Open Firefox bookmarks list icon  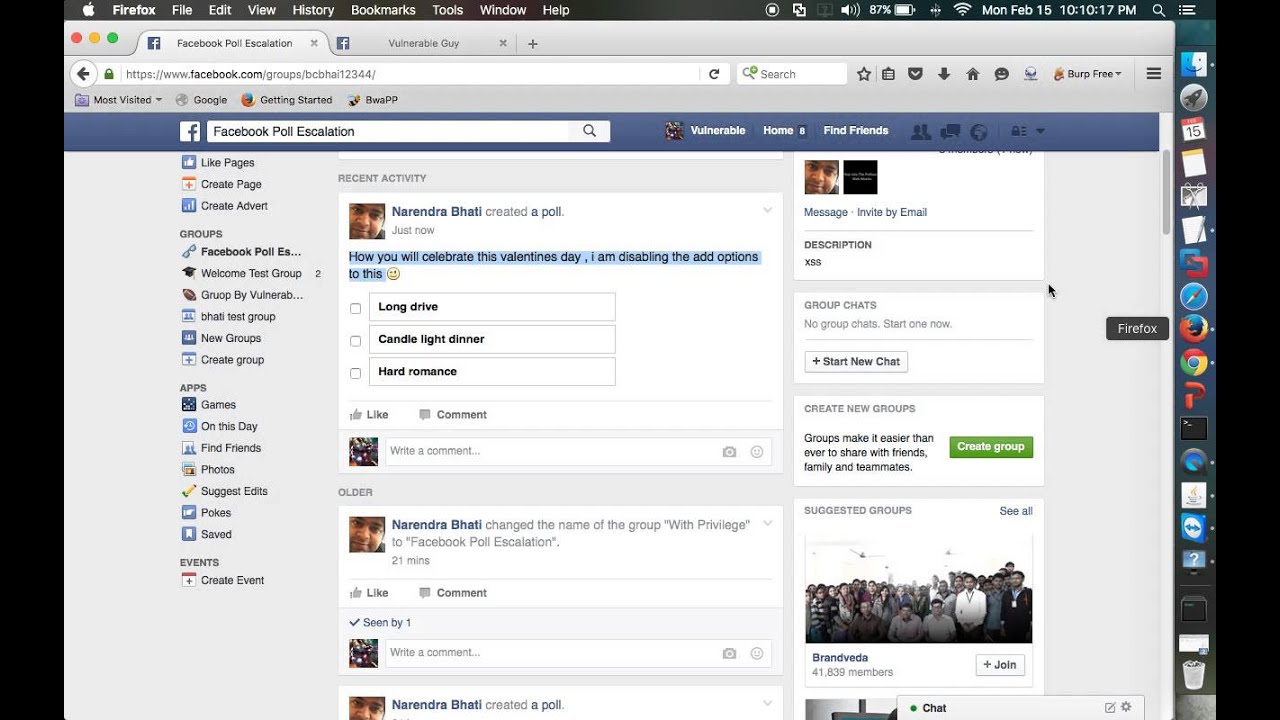point(889,74)
